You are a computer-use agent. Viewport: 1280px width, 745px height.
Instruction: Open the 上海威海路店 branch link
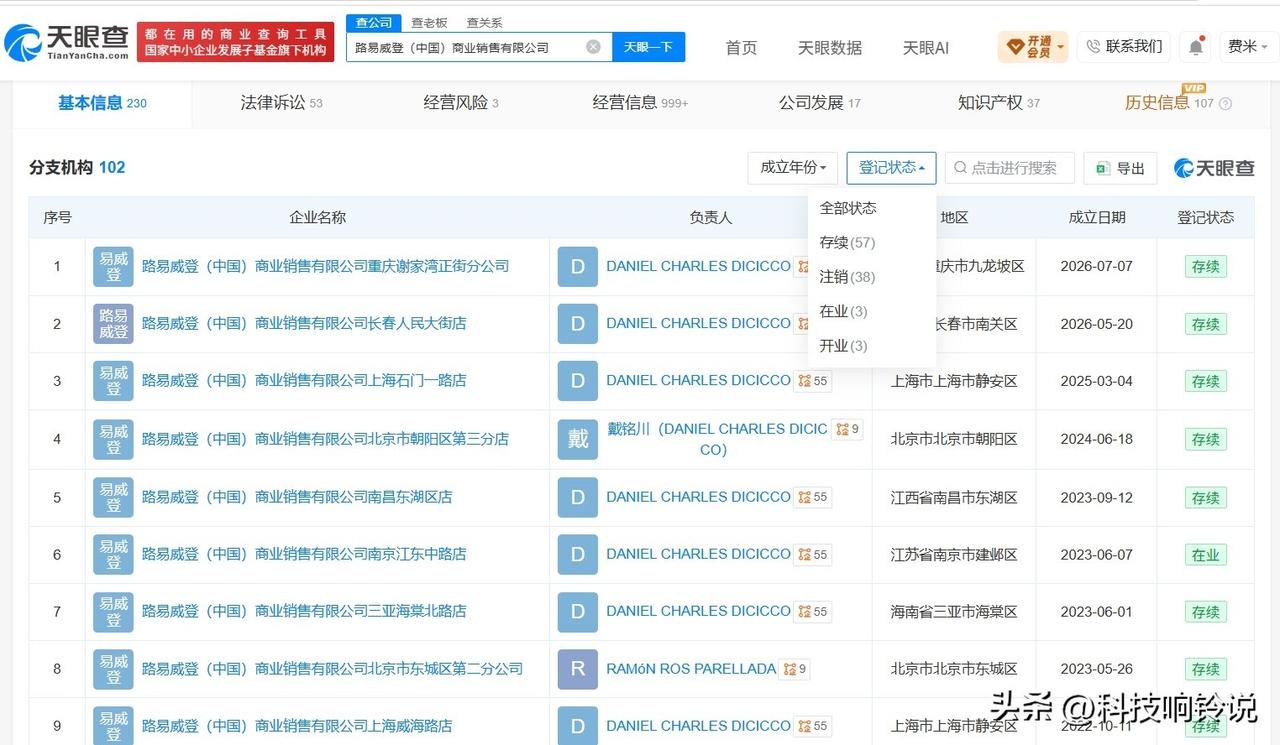pyautogui.click(x=297, y=726)
